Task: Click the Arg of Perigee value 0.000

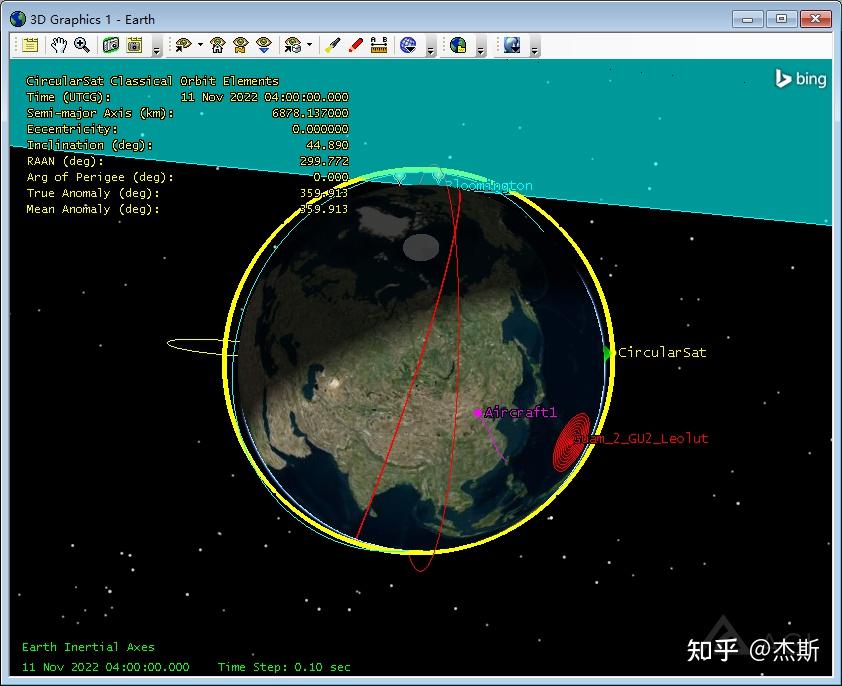Action: 331,177
